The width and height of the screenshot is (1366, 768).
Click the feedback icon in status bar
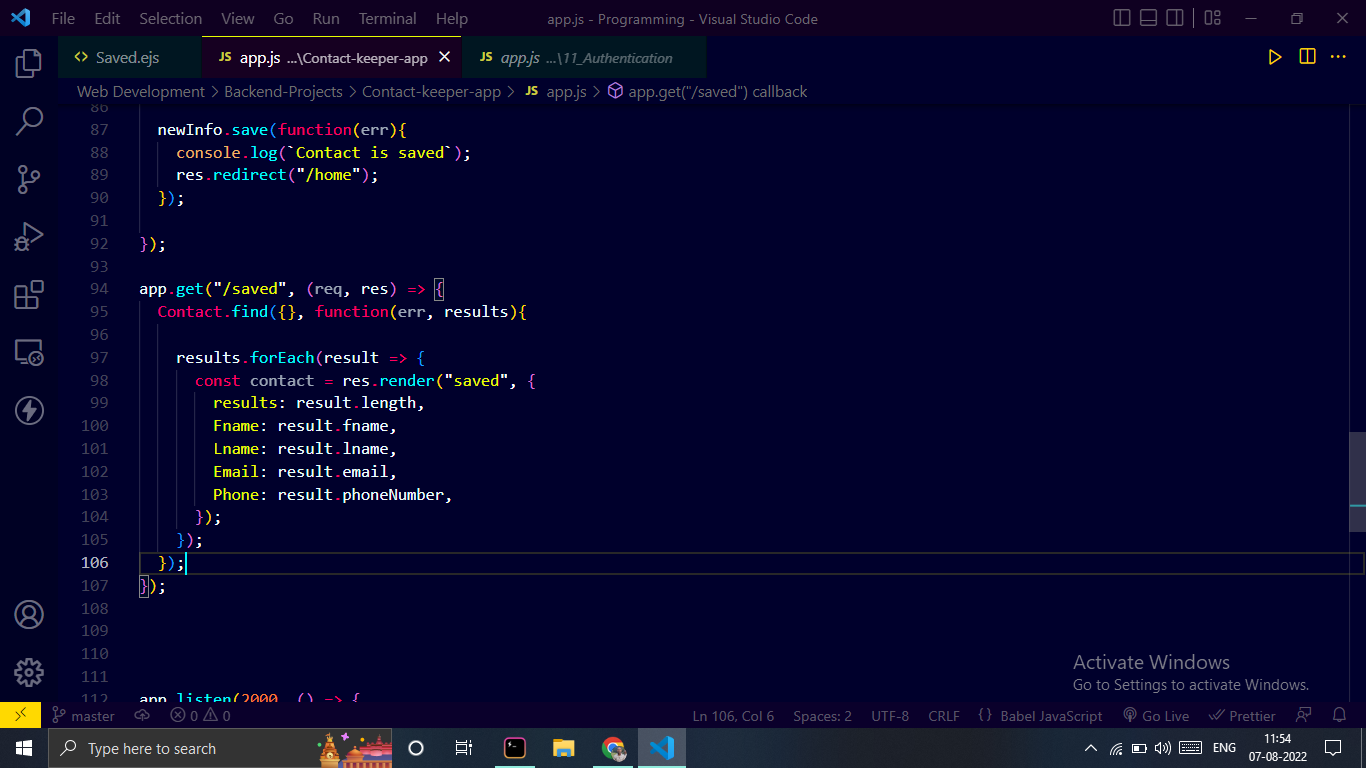(x=1304, y=716)
